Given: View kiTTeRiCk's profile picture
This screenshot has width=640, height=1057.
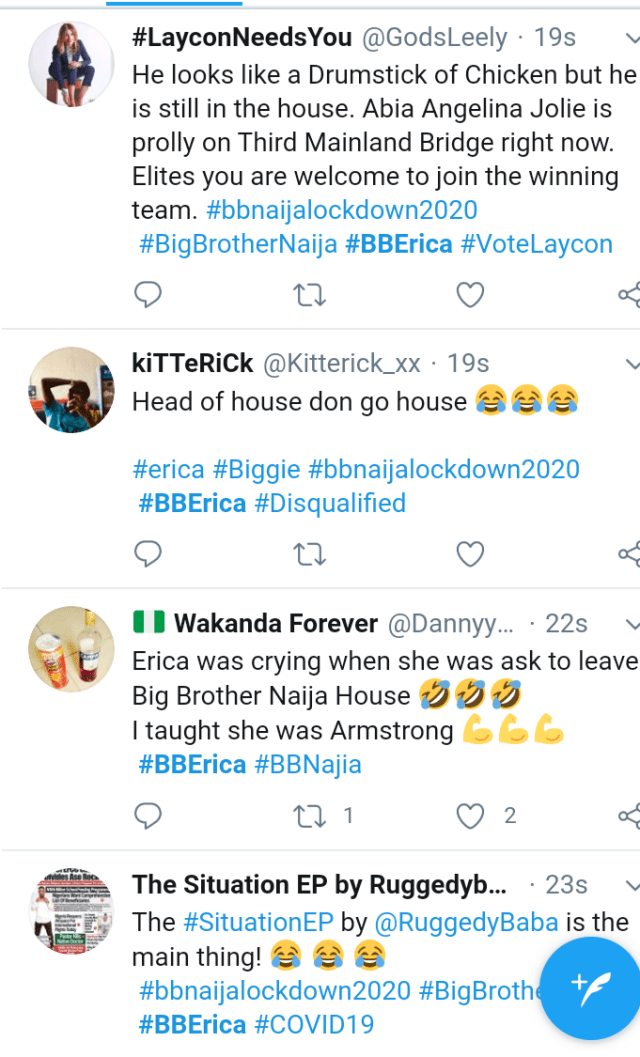Looking at the screenshot, I should click(71, 390).
